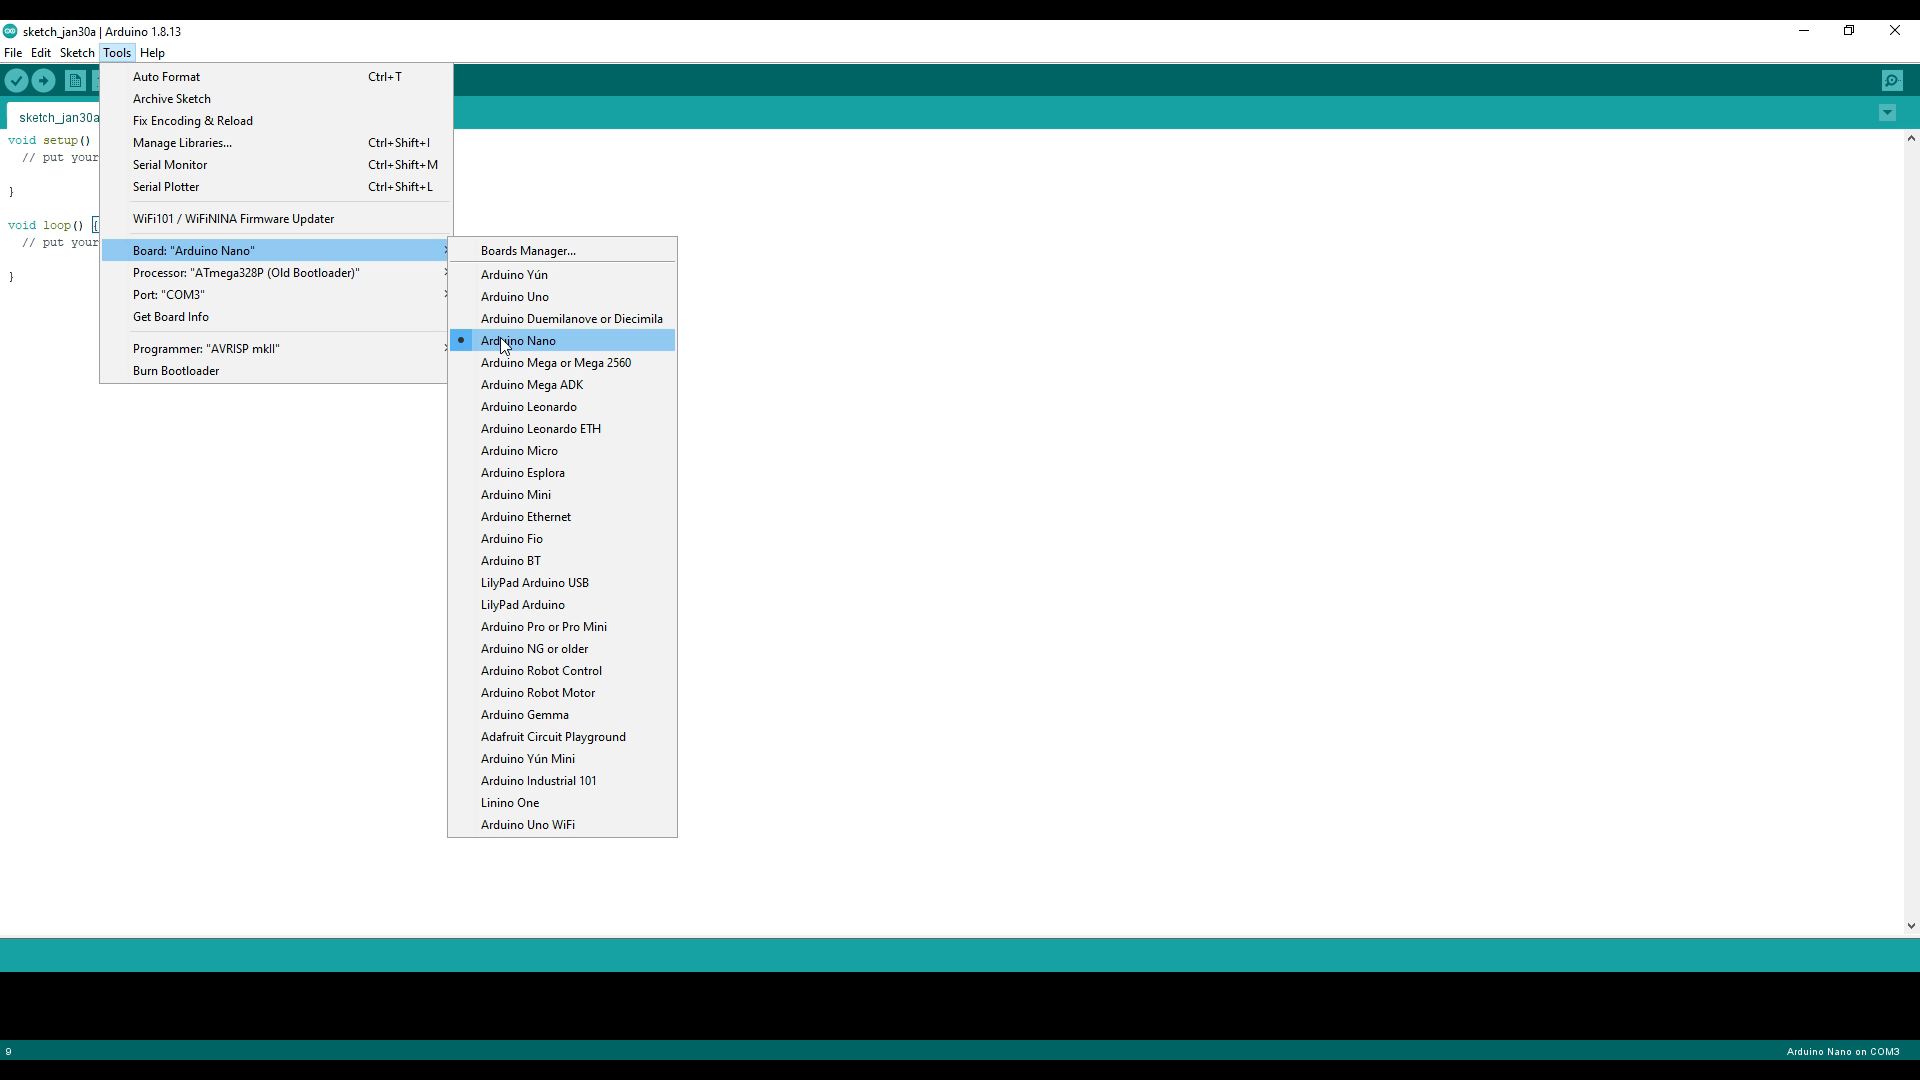Choose Arduino Mega or Mega 2560 board

[555, 363]
